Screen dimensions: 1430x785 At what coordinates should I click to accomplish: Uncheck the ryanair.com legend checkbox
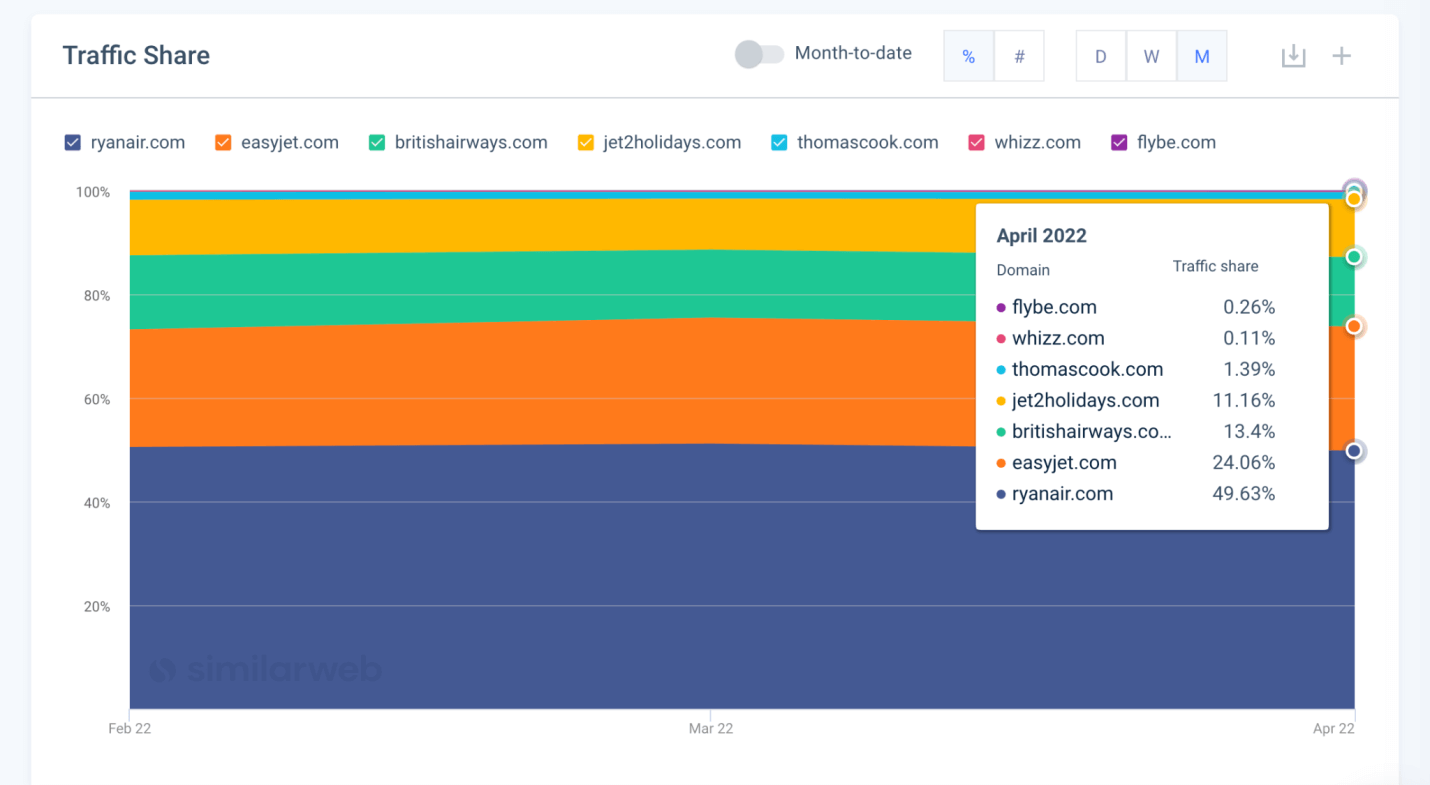(72, 143)
